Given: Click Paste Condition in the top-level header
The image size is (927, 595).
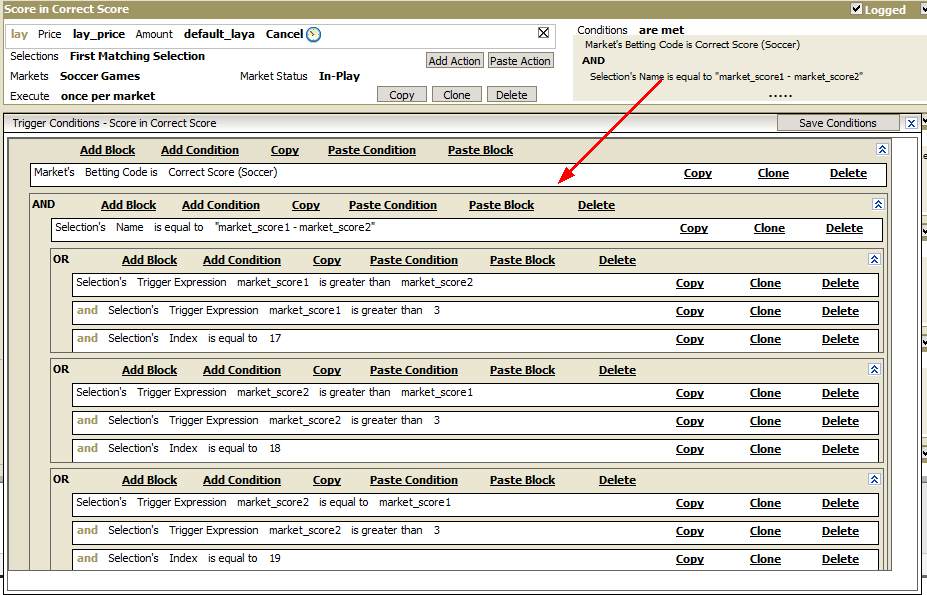Looking at the screenshot, I should tap(372, 150).
